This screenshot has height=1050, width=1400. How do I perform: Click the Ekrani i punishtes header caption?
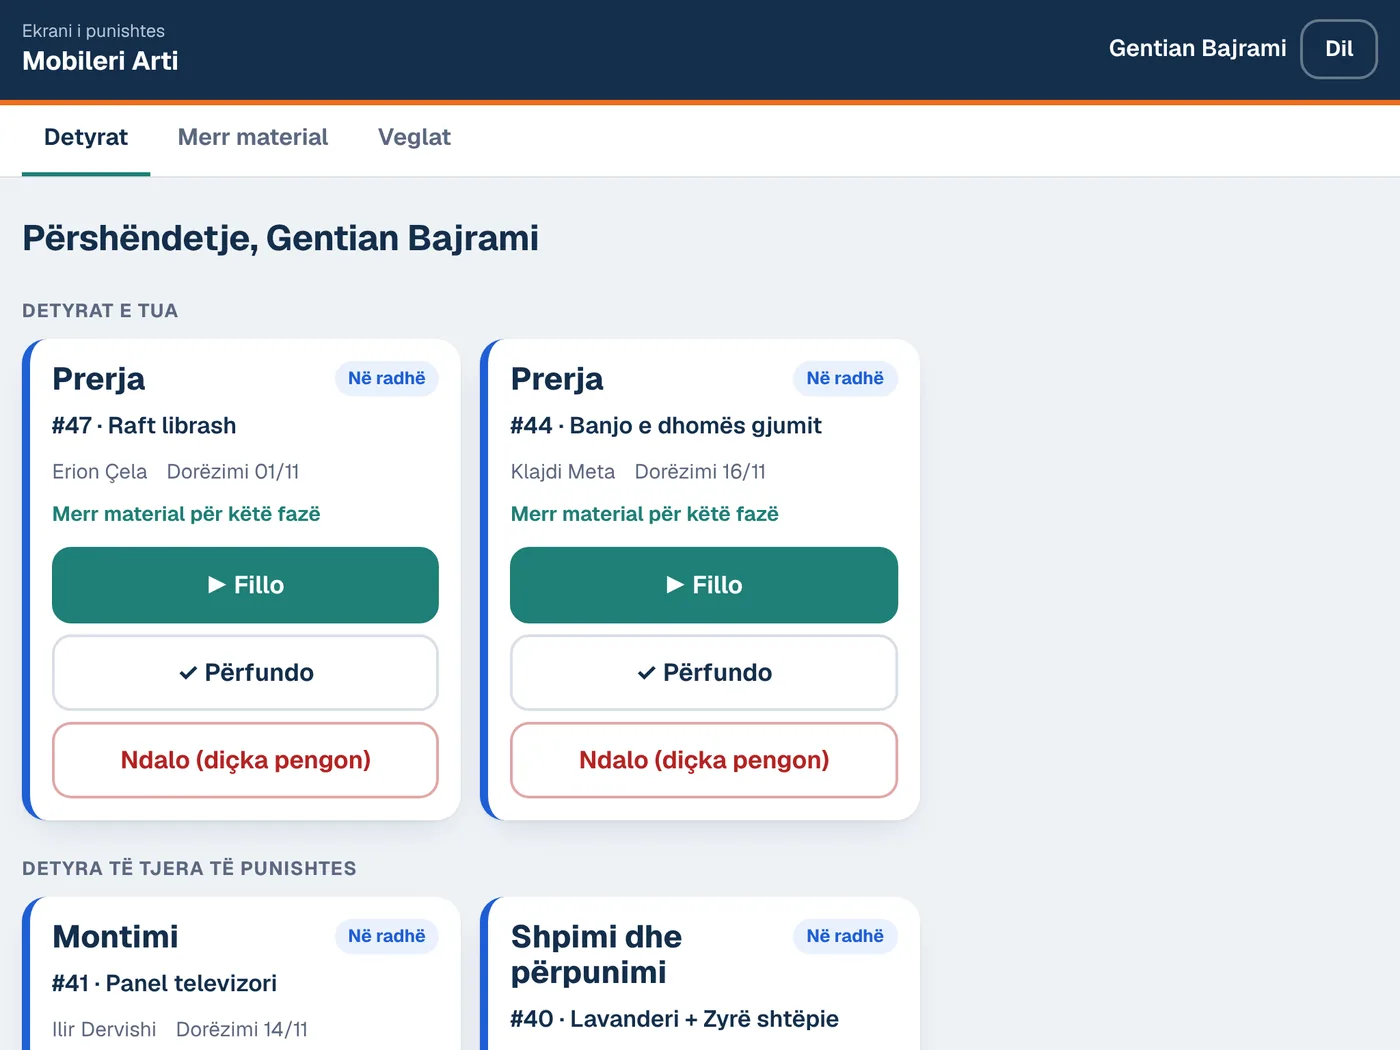click(93, 31)
